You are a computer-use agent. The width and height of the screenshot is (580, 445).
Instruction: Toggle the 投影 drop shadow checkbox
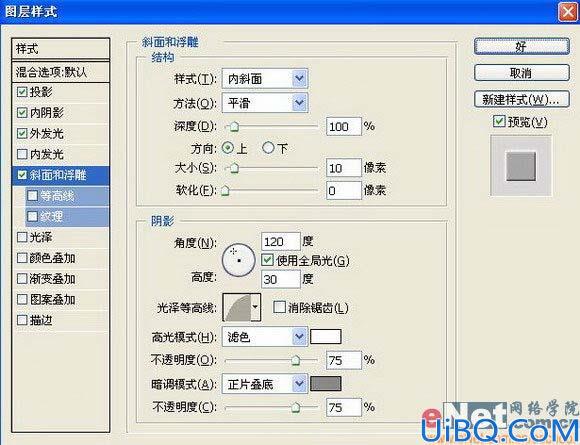click(x=22, y=92)
